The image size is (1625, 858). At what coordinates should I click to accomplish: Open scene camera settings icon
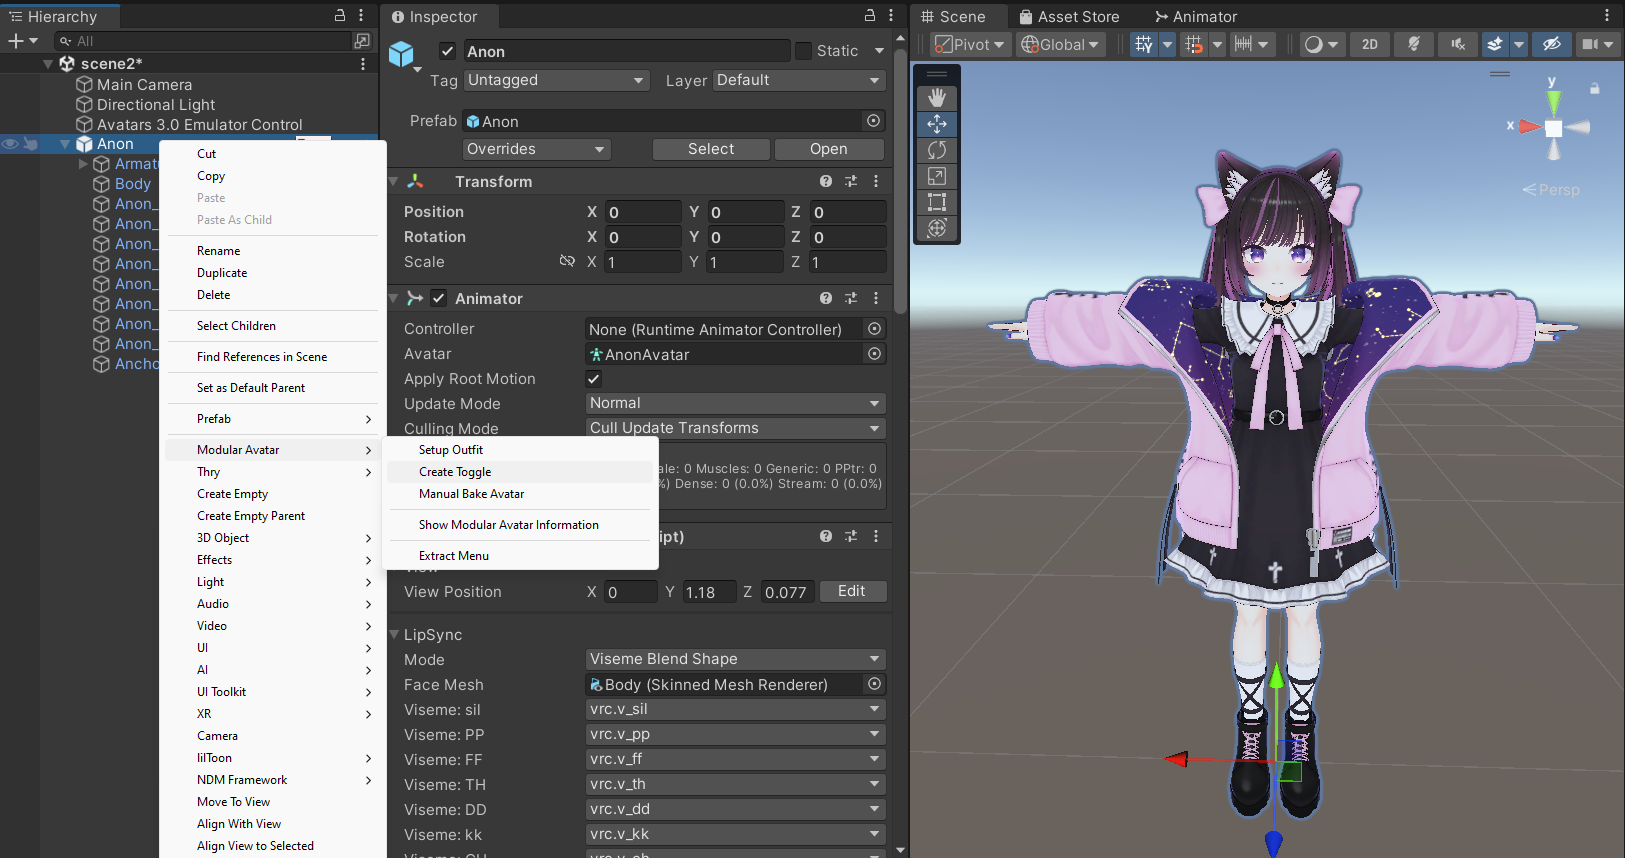point(1590,44)
